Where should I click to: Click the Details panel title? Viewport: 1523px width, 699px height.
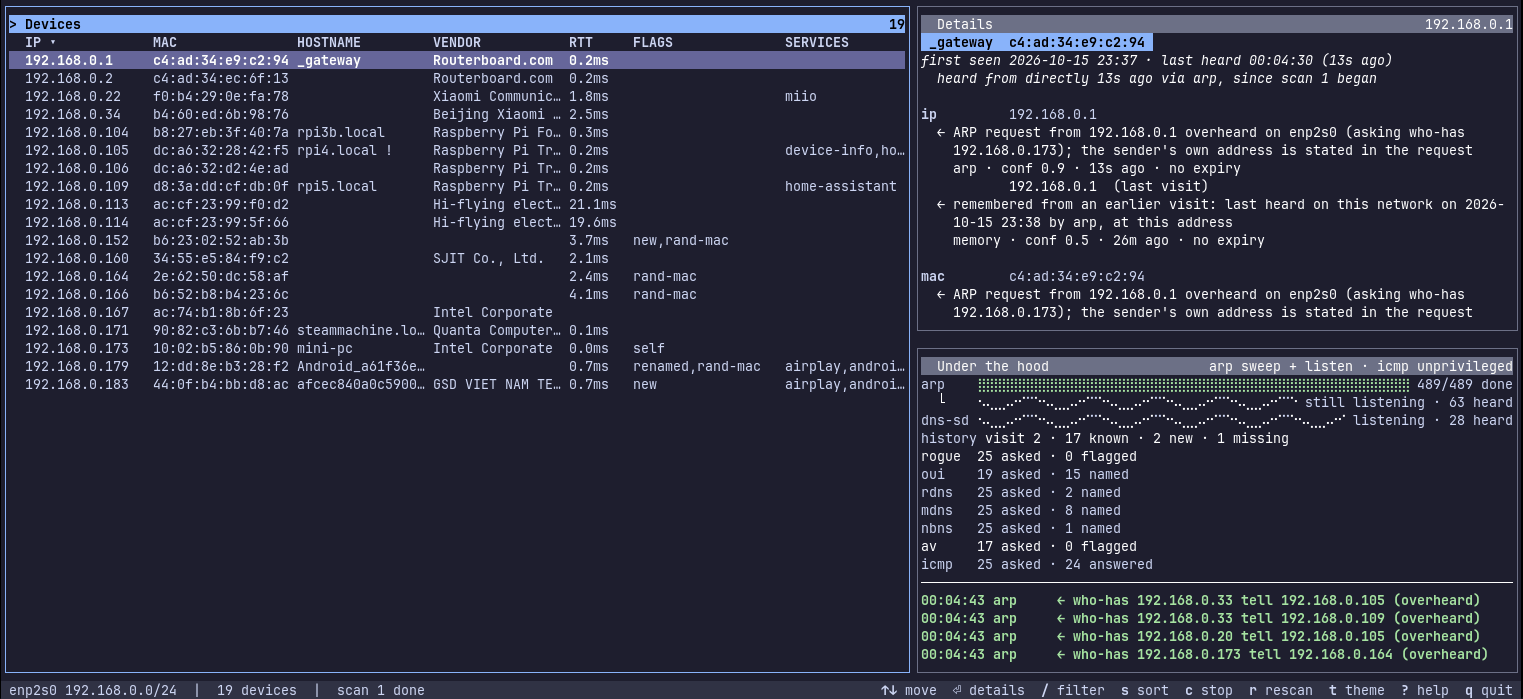pos(965,25)
